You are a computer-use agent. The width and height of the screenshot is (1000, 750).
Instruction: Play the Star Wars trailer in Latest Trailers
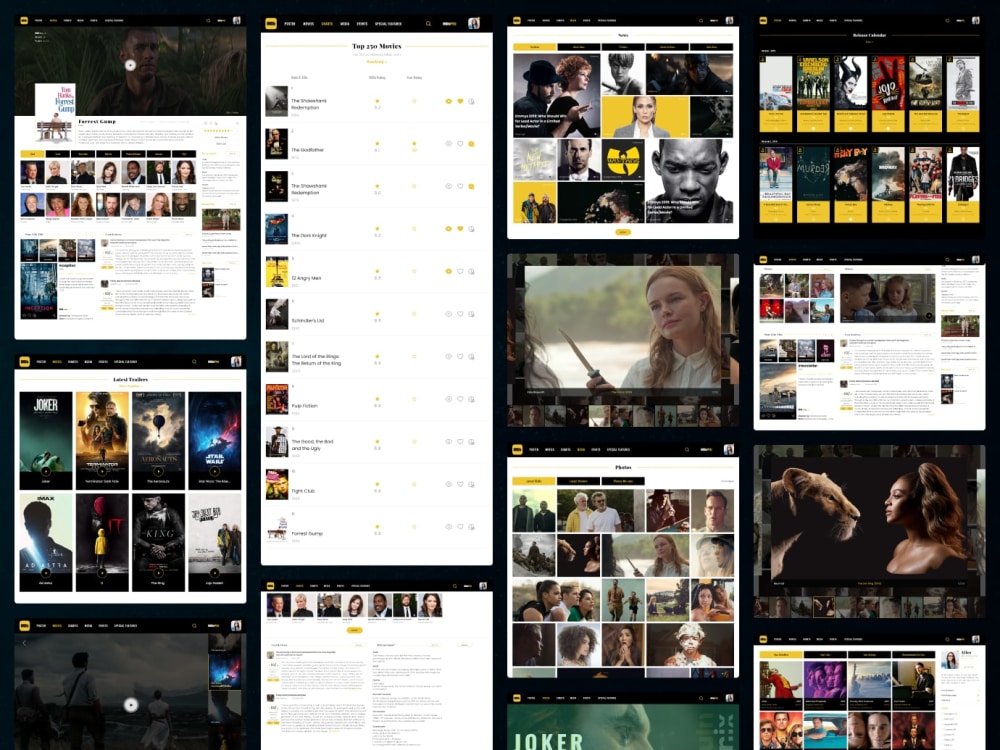click(x=214, y=471)
